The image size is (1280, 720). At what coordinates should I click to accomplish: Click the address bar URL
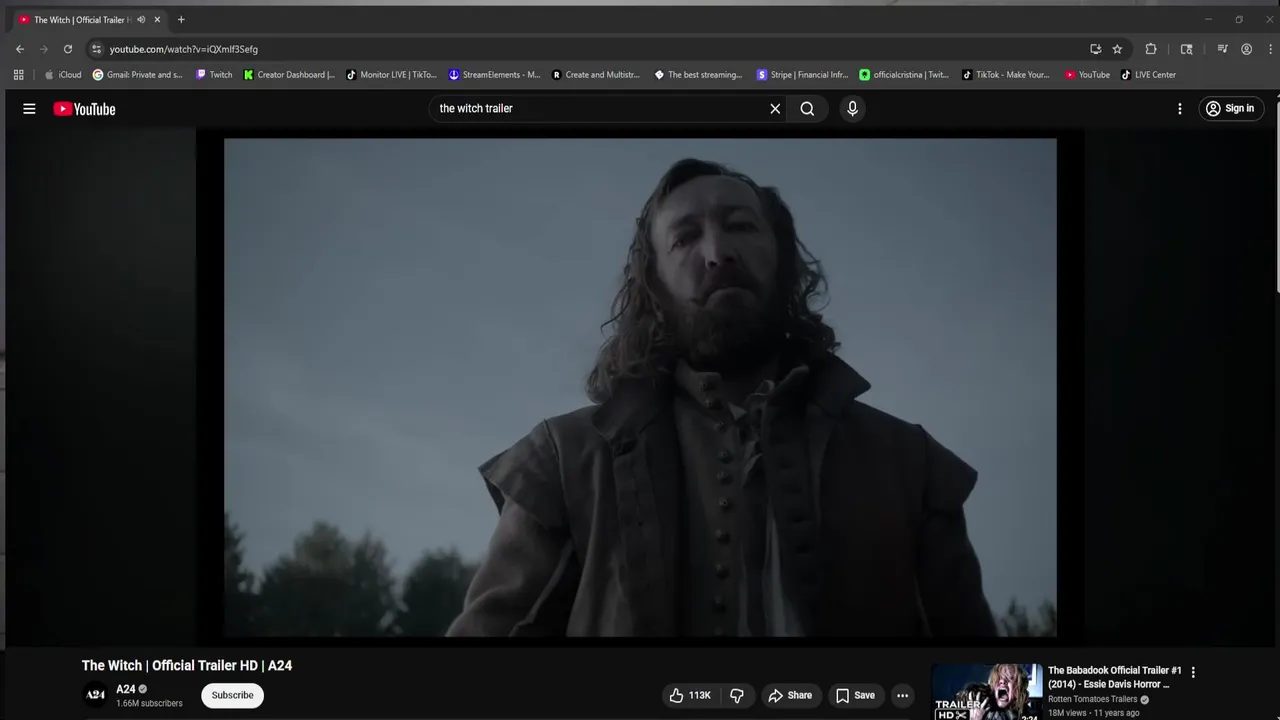(x=184, y=49)
